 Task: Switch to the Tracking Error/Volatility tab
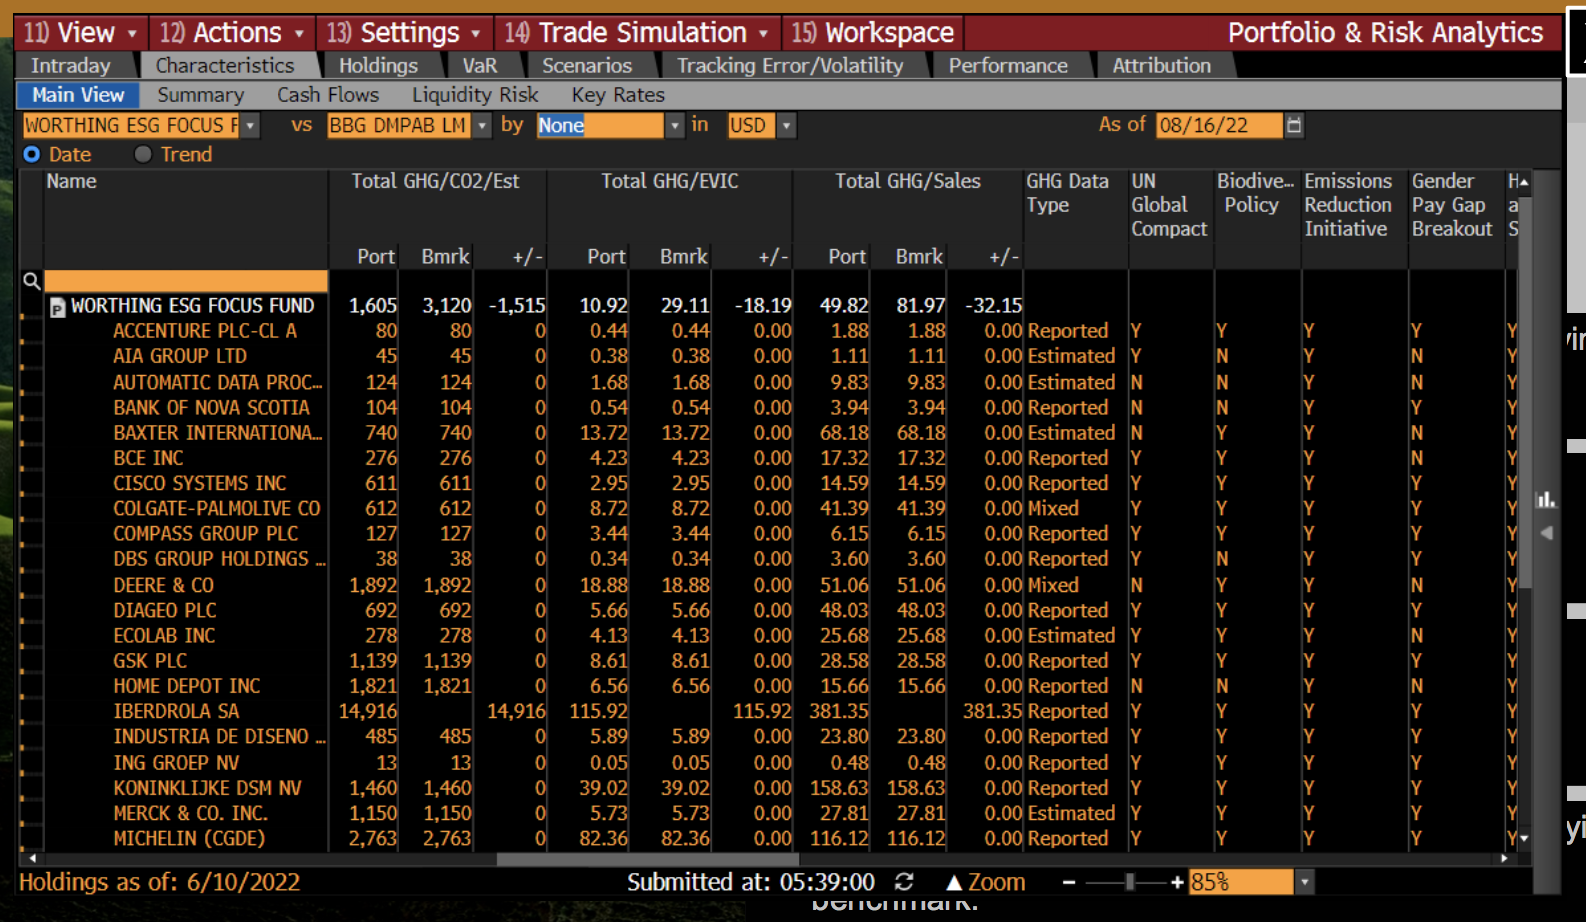tap(790, 66)
